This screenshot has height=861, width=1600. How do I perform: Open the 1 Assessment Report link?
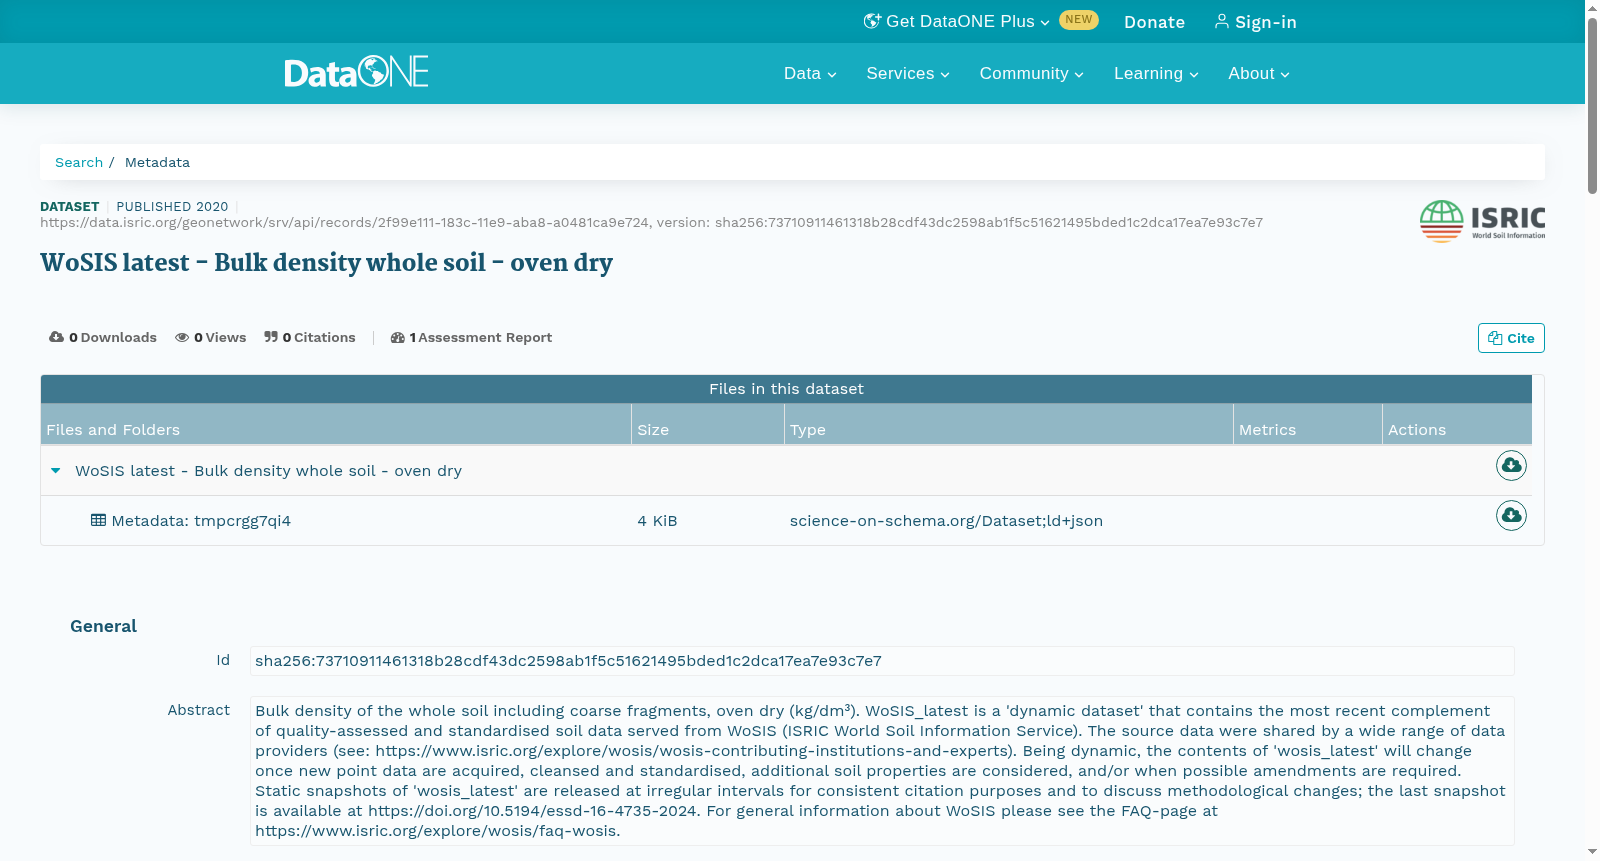point(471,338)
